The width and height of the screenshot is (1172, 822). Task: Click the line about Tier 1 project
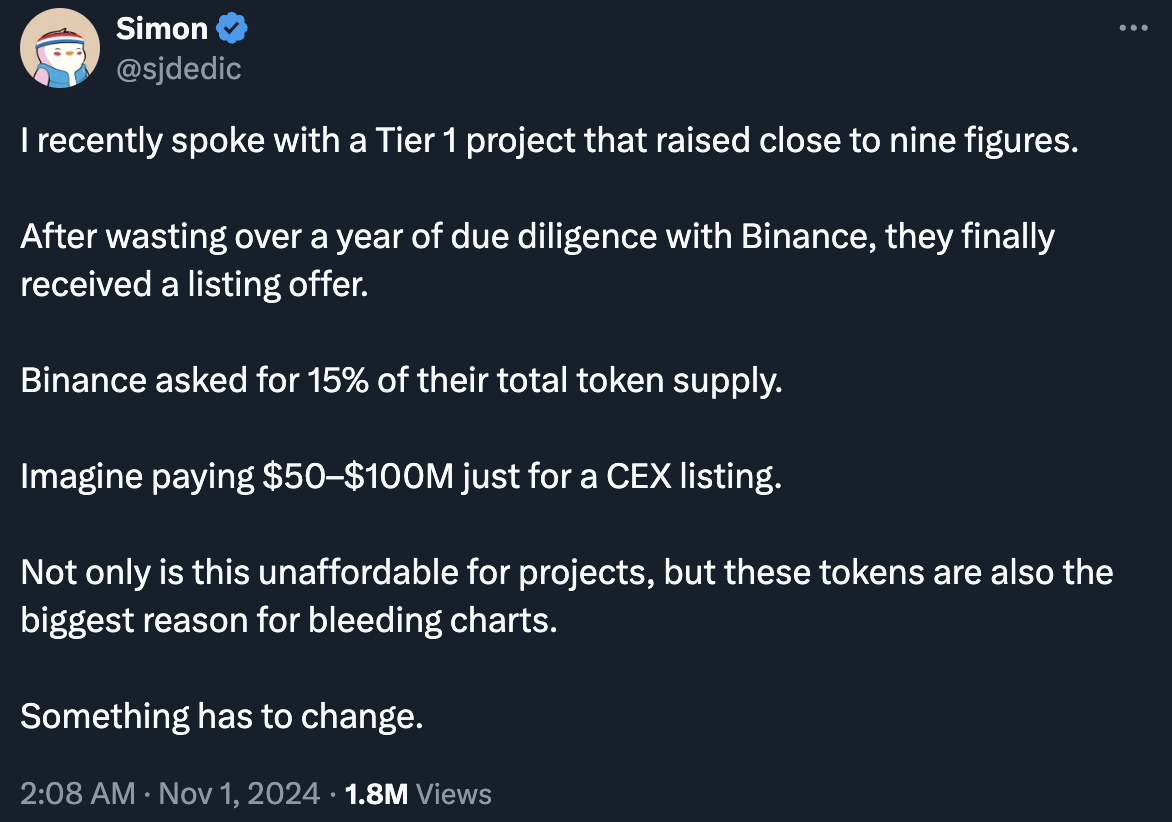click(x=550, y=141)
